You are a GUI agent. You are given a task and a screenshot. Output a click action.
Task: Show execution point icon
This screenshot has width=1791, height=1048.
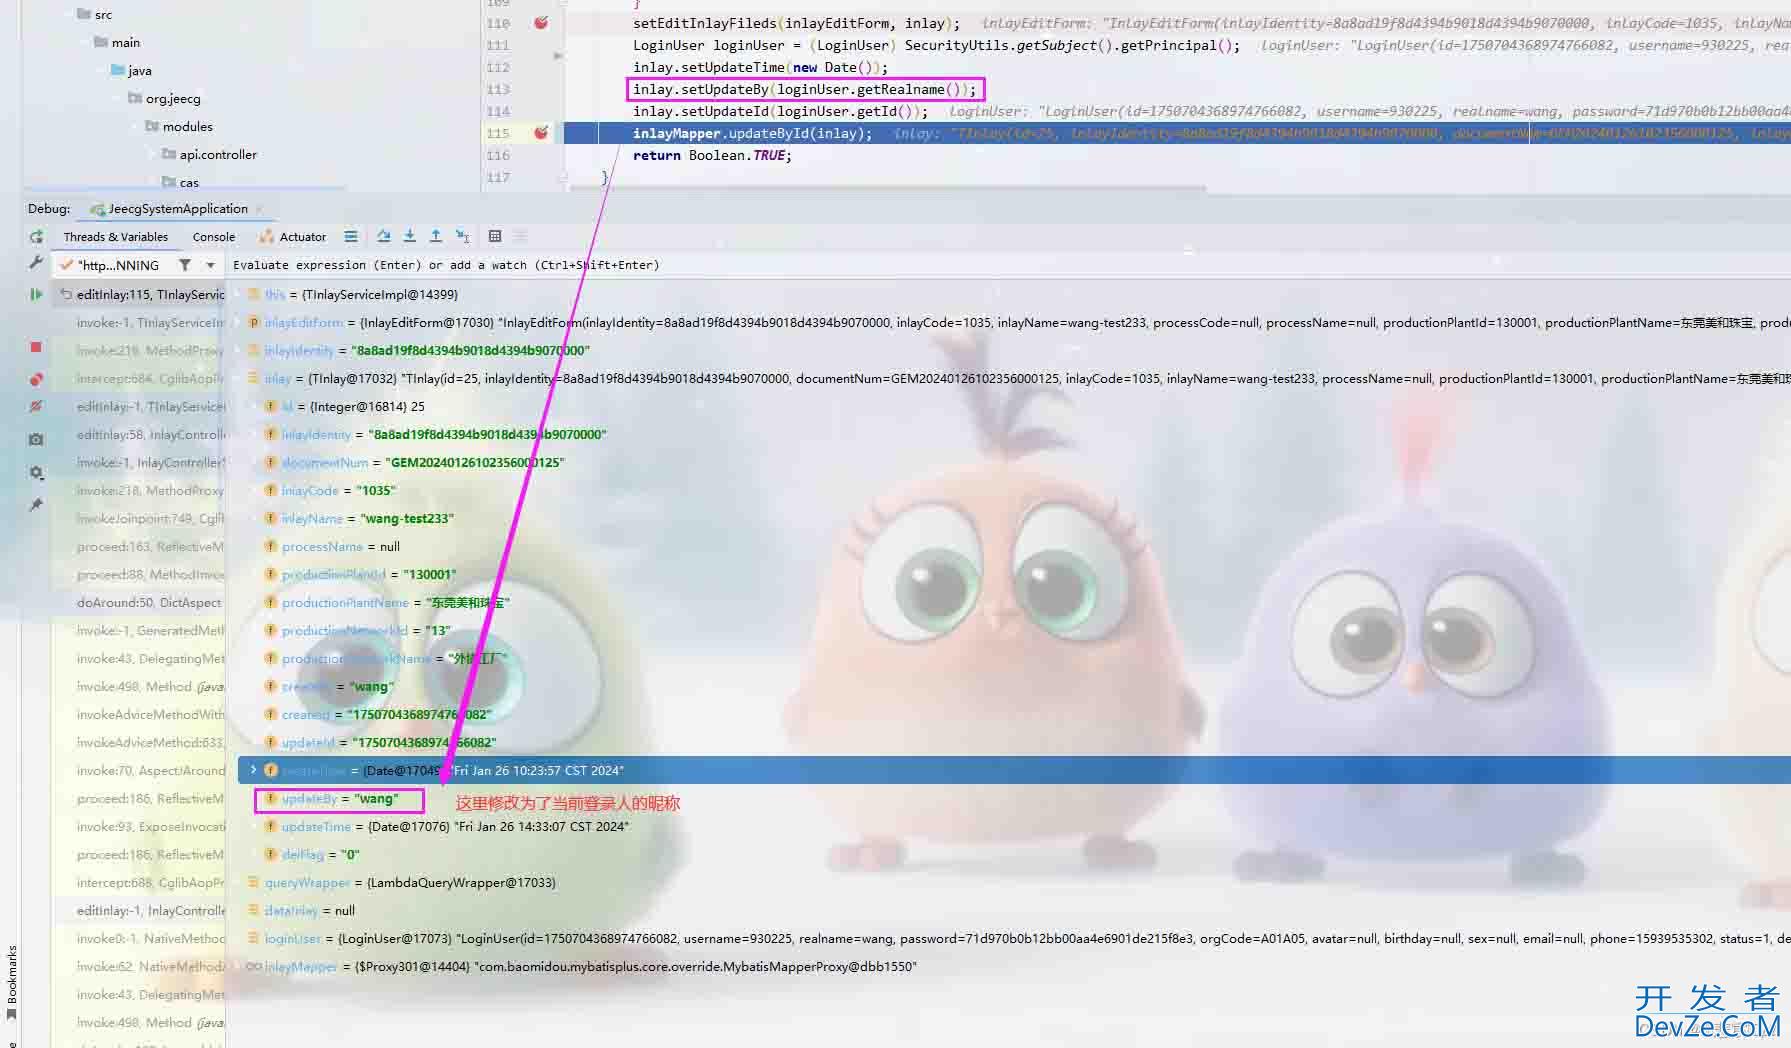(x=351, y=237)
